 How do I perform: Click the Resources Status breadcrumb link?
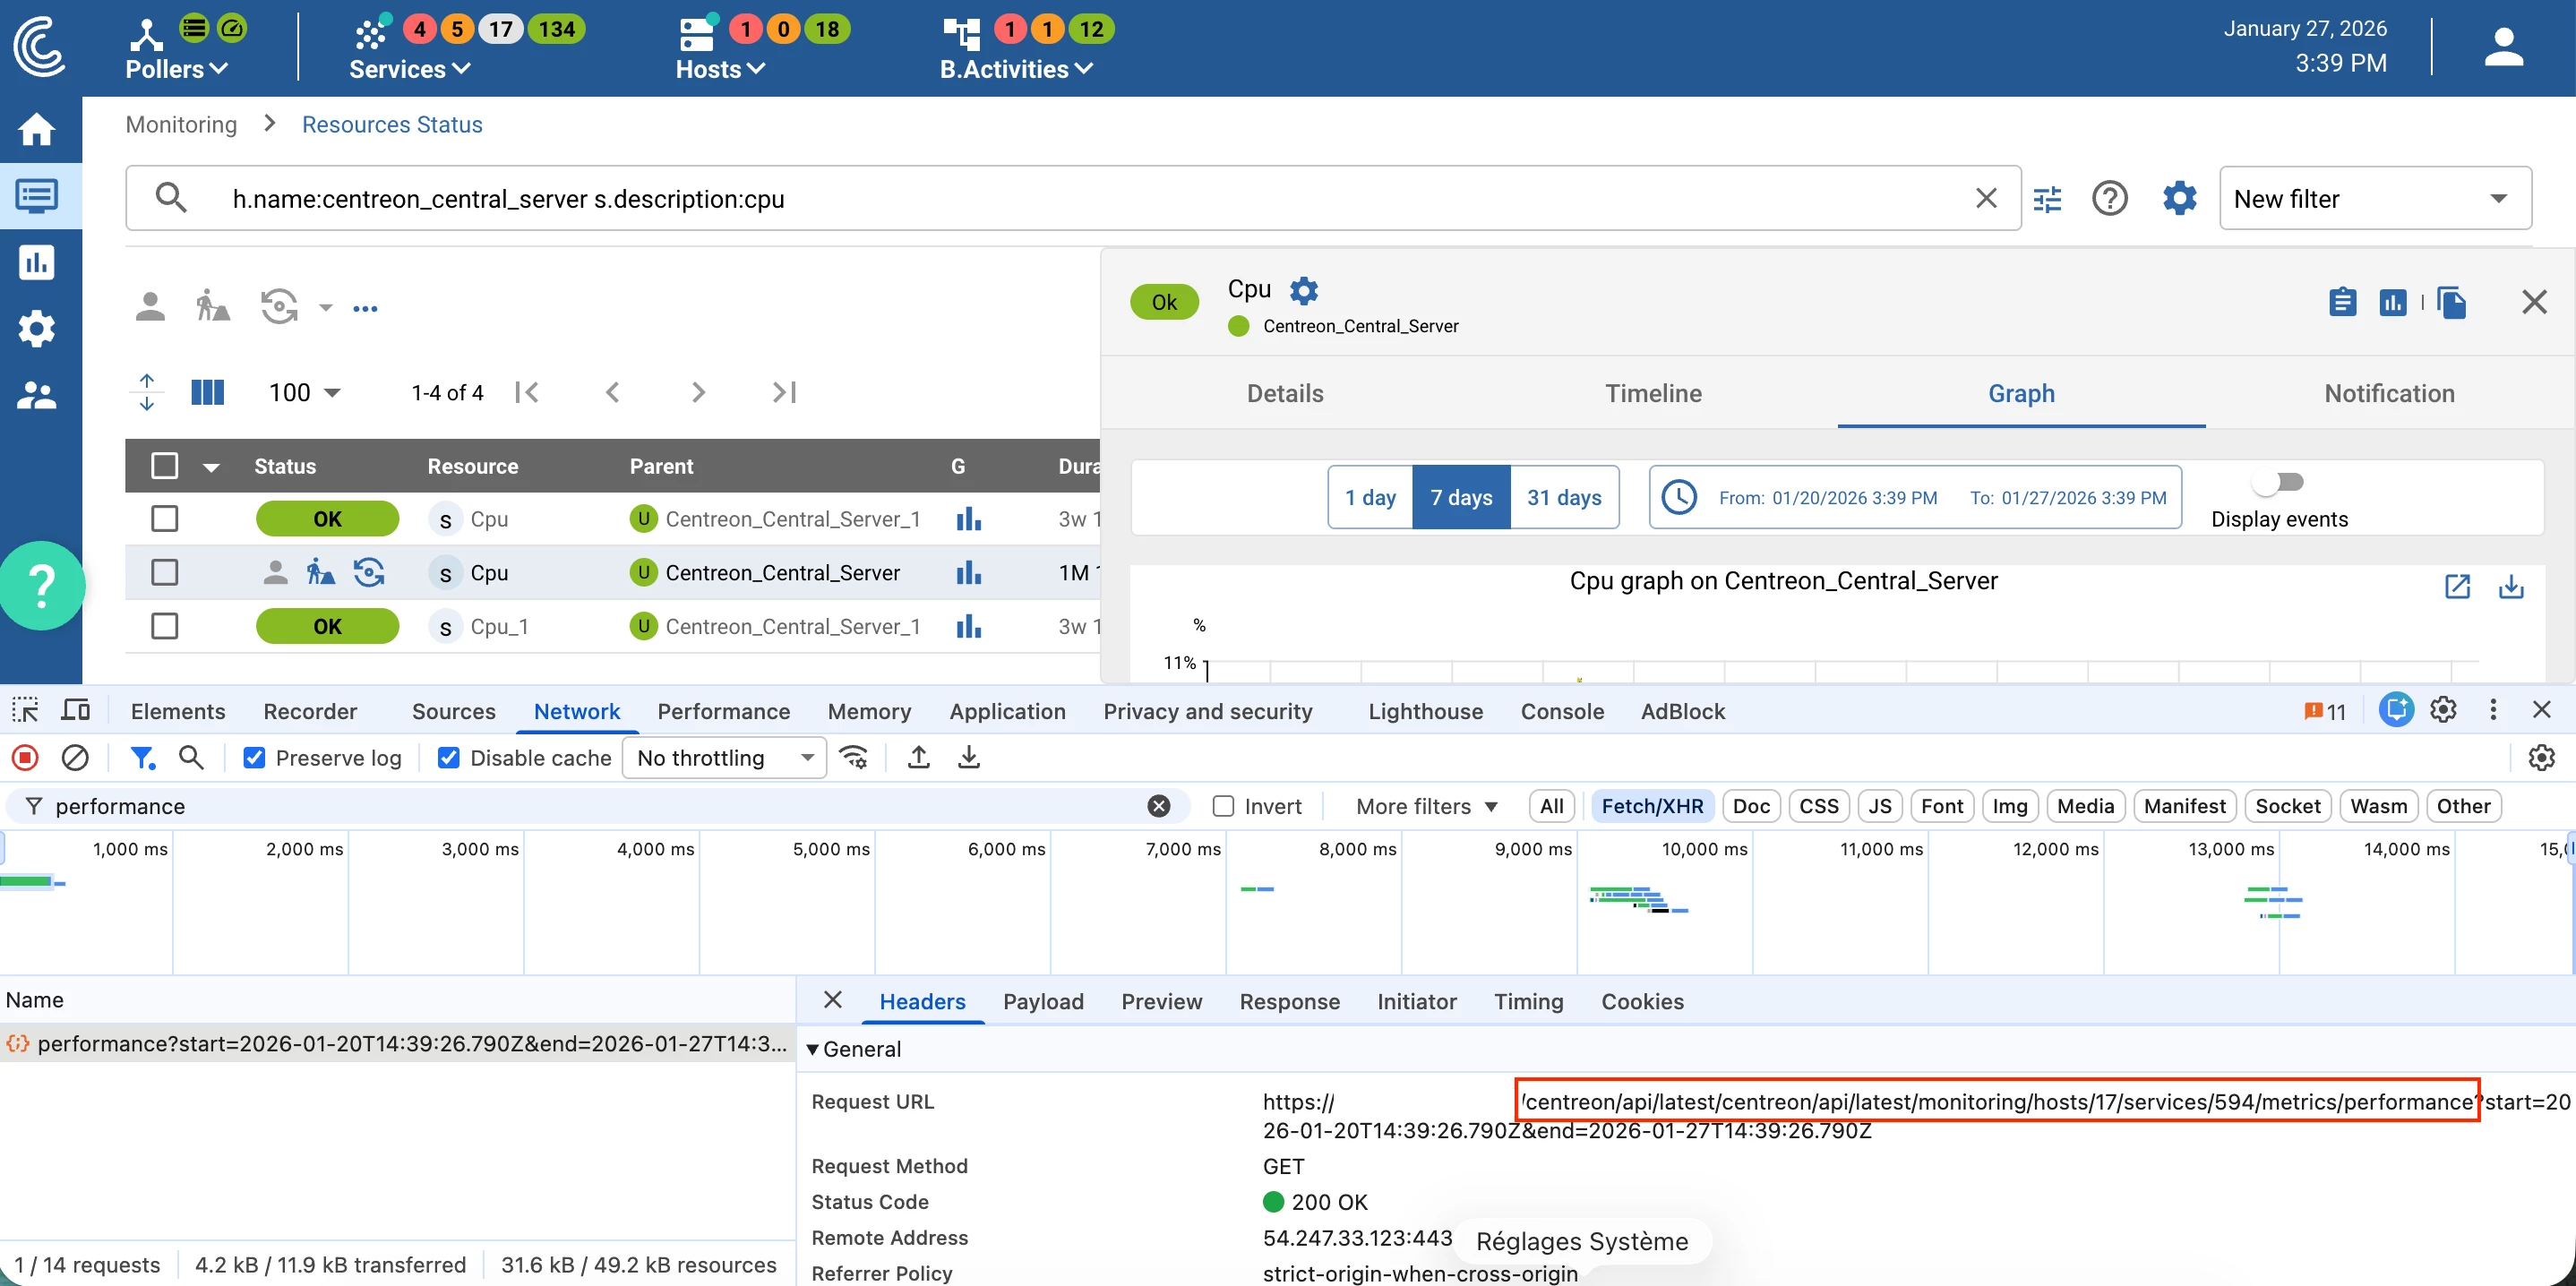tap(392, 125)
